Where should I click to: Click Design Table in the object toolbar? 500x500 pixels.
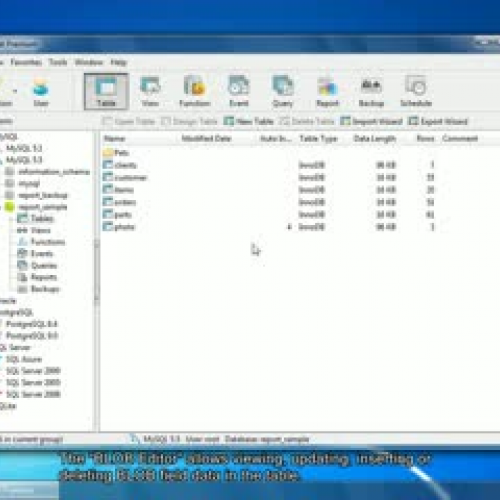(189, 121)
